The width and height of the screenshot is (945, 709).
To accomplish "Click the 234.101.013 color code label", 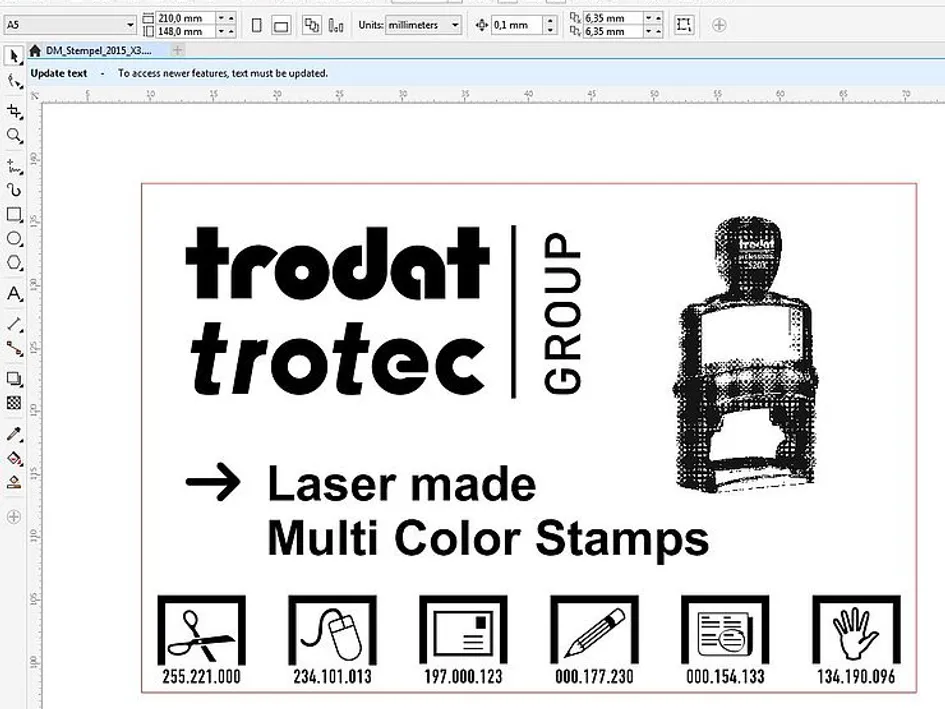I will point(333,676).
